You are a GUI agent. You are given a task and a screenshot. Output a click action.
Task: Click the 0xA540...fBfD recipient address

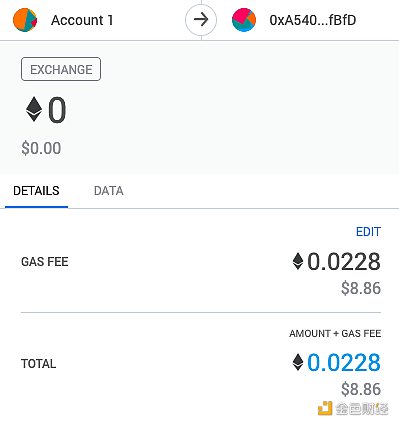313,20
